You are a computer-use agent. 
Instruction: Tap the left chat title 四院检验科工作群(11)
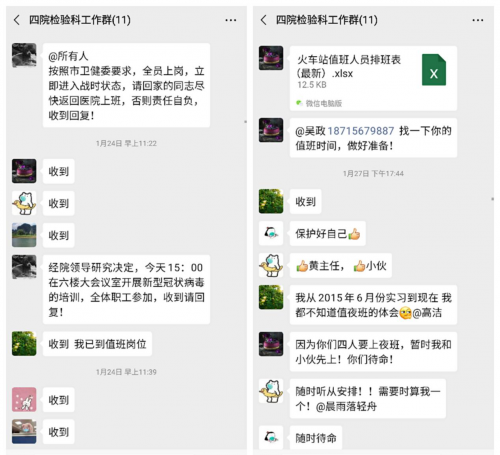point(80,20)
